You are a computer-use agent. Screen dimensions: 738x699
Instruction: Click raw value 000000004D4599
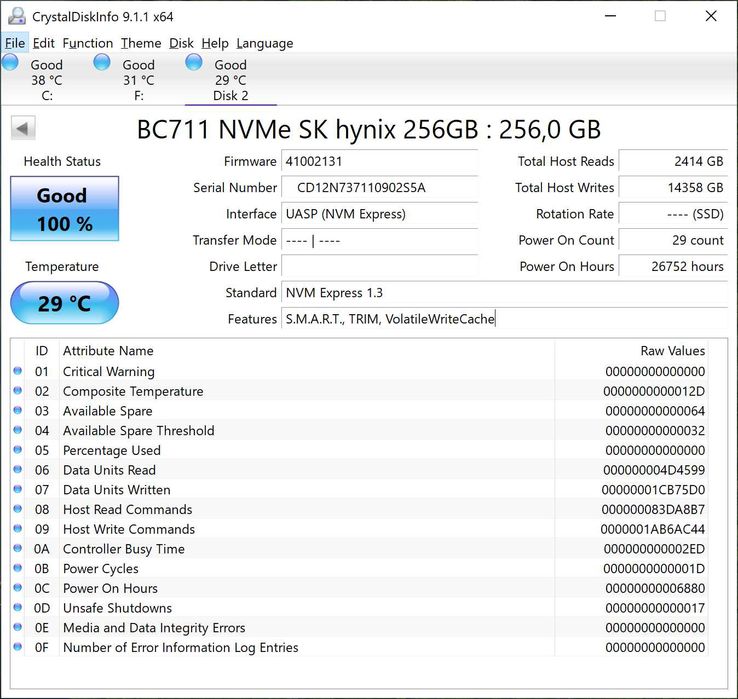(654, 470)
